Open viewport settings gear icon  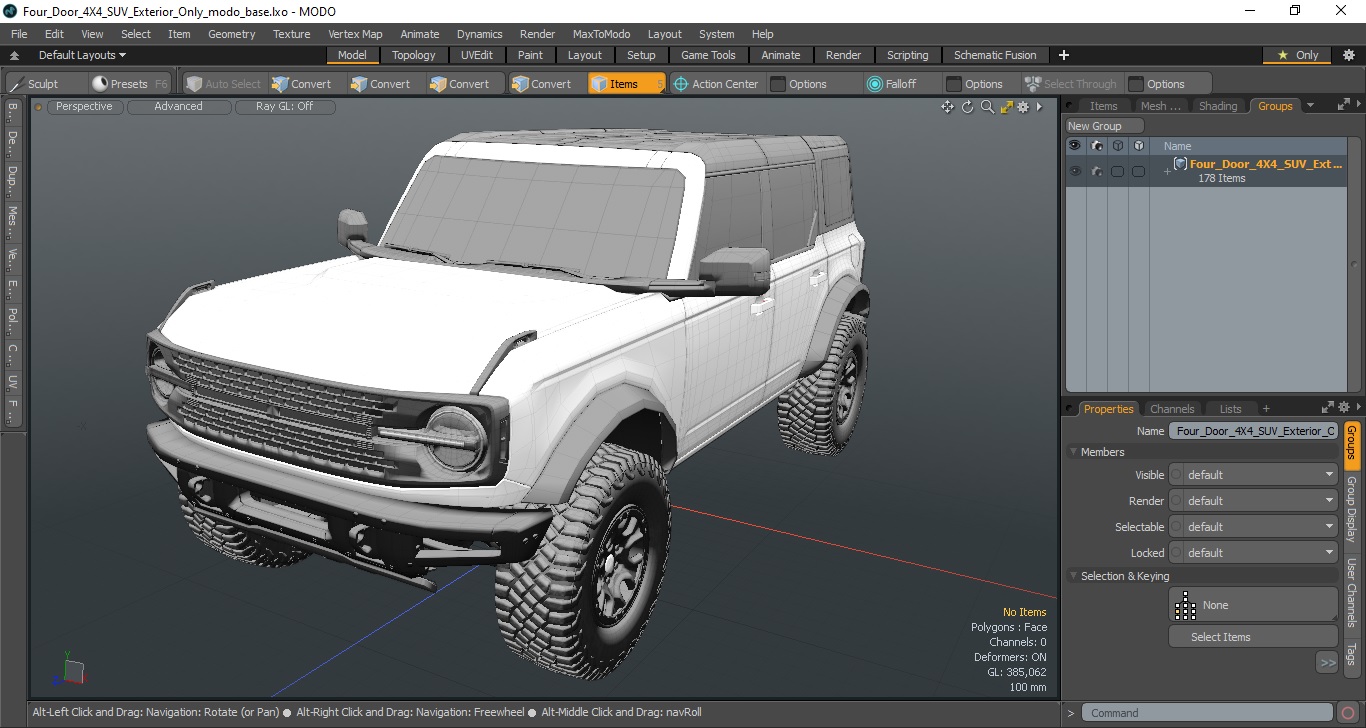point(1023,107)
